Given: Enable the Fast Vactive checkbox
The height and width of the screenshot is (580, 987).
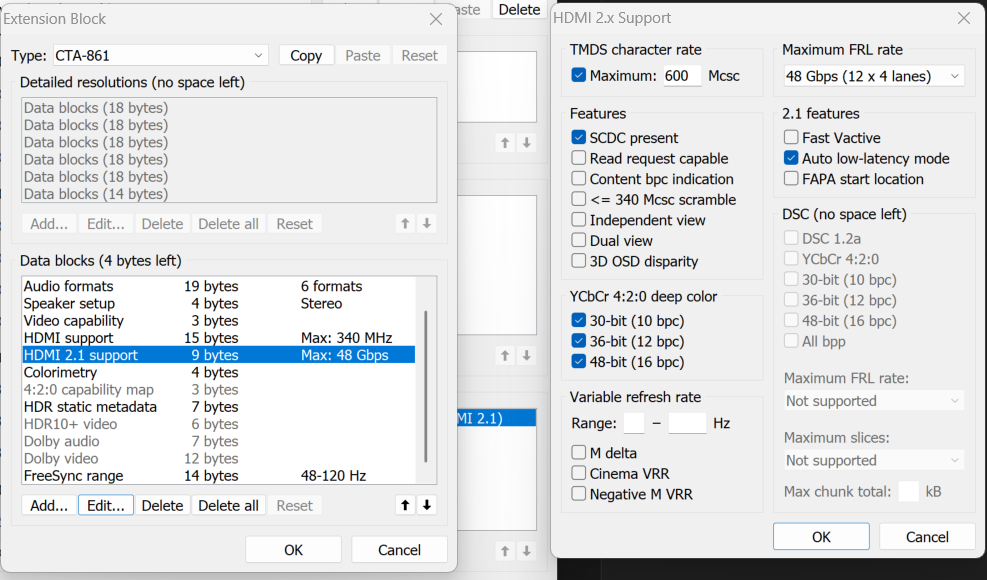Looking at the screenshot, I should click(x=792, y=138).
